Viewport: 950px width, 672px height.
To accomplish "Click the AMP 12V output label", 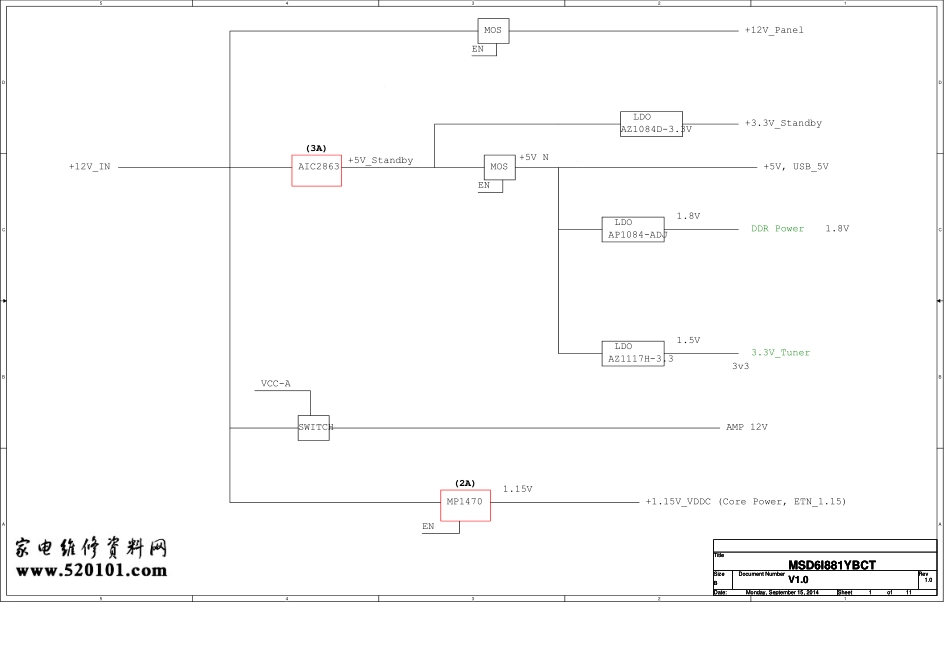I will pos(746,427).
